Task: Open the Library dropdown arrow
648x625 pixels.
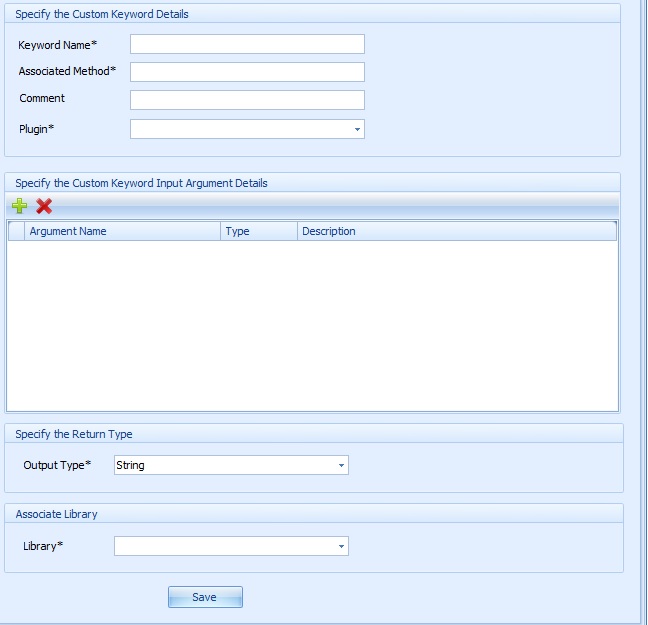Action: point(341,546)
